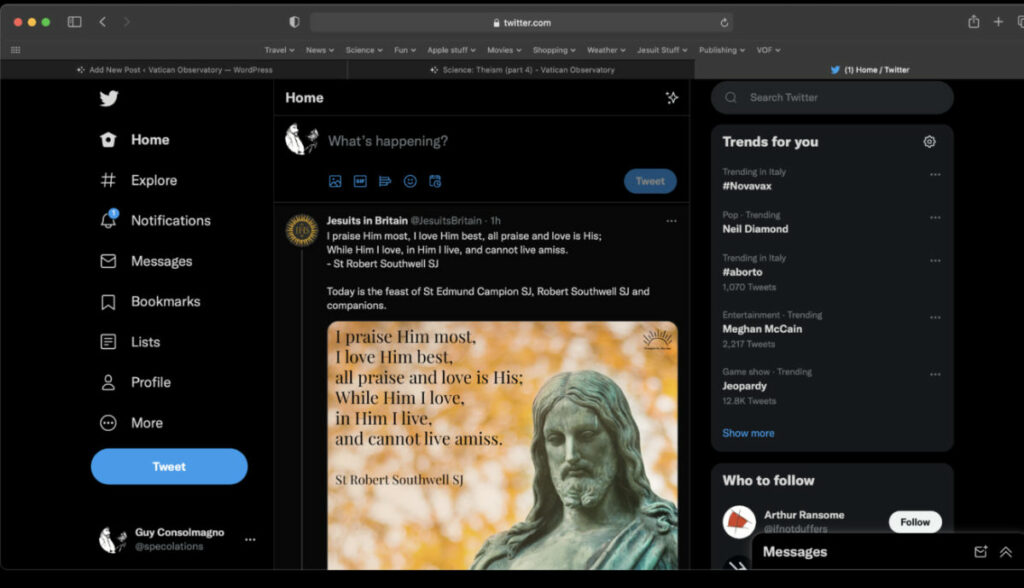1024x588 pixels.
Task: Open more options for the #Novavax trend
Action: [935, 174]
